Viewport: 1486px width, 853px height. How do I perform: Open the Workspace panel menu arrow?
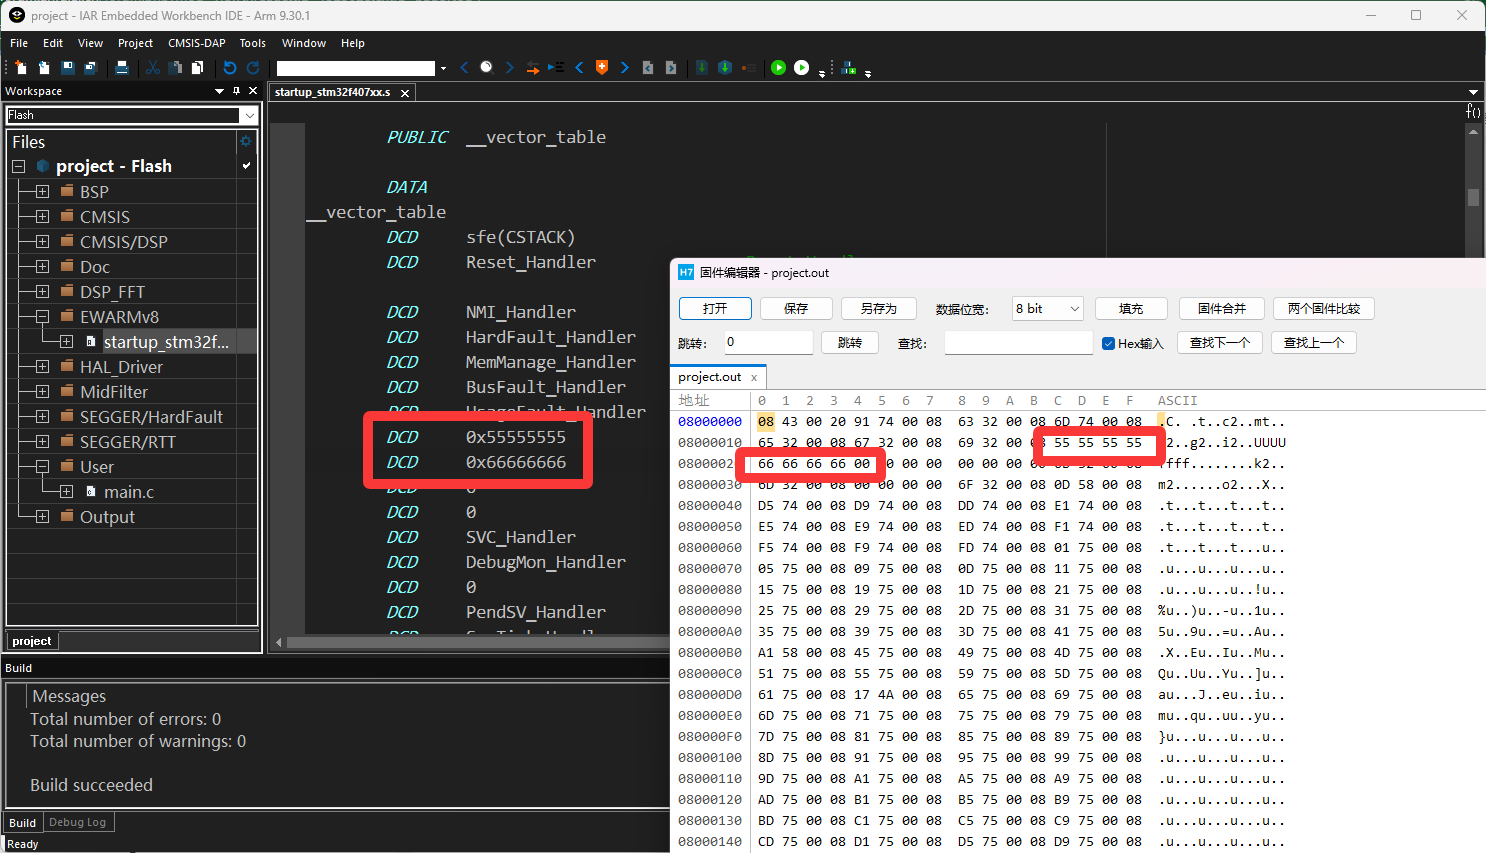(x=220, y=91)
